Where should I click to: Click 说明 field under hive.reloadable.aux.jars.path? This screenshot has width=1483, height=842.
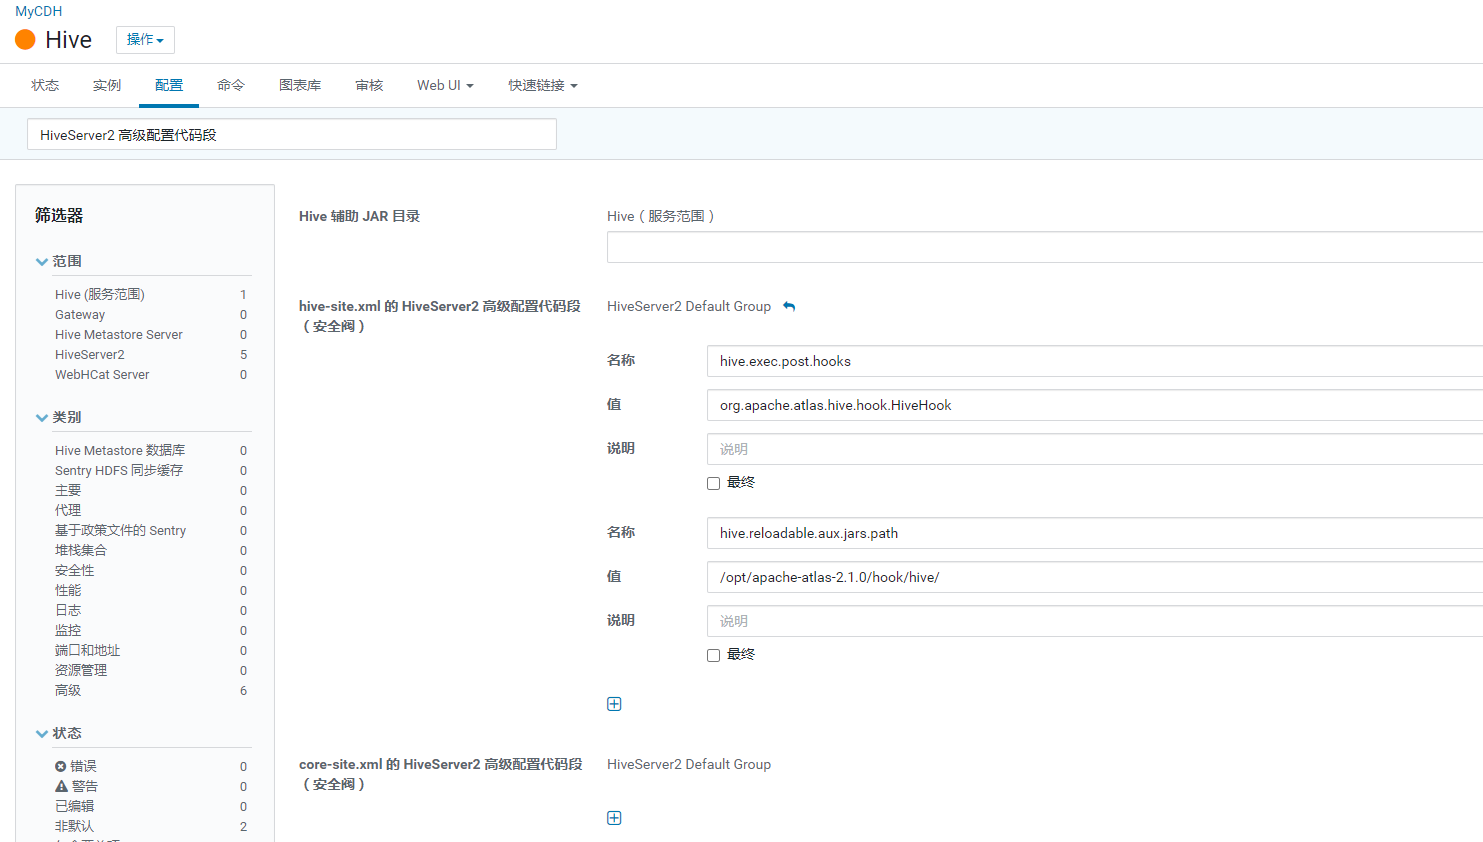coord(1095,621)
